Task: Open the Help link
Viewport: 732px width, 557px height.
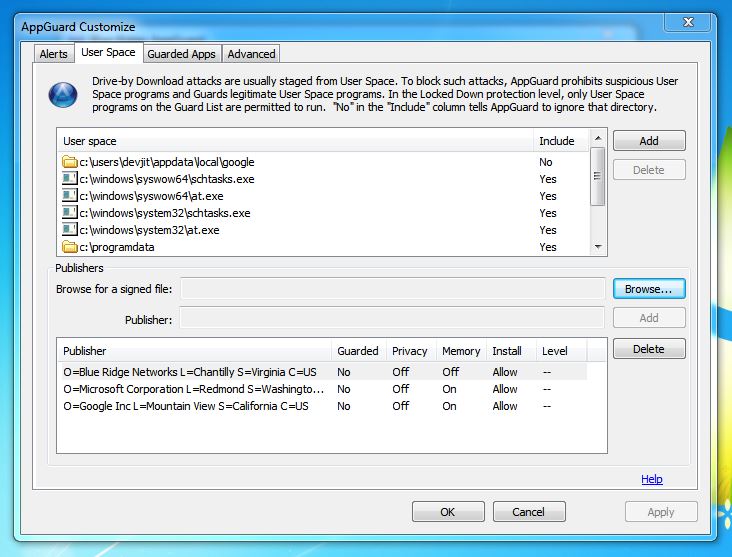Action: [652, 479]
